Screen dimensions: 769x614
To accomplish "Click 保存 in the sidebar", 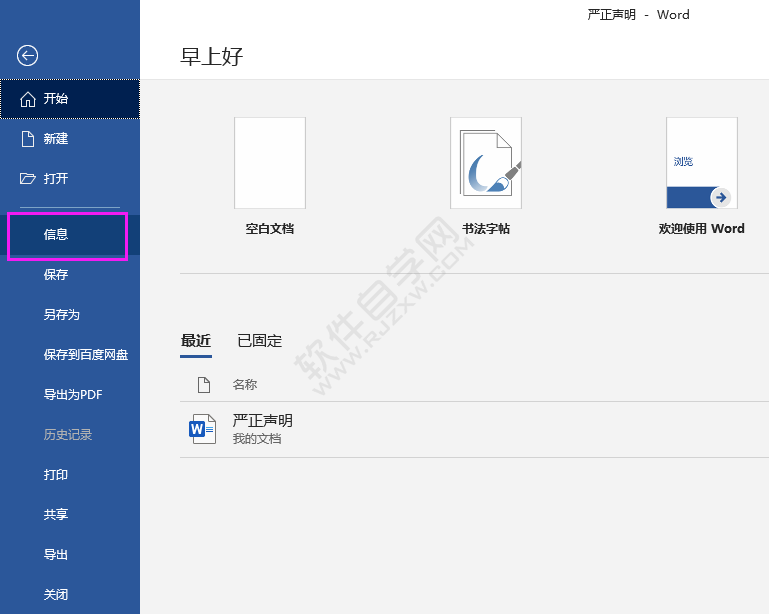I will click(x=70, y=275).
